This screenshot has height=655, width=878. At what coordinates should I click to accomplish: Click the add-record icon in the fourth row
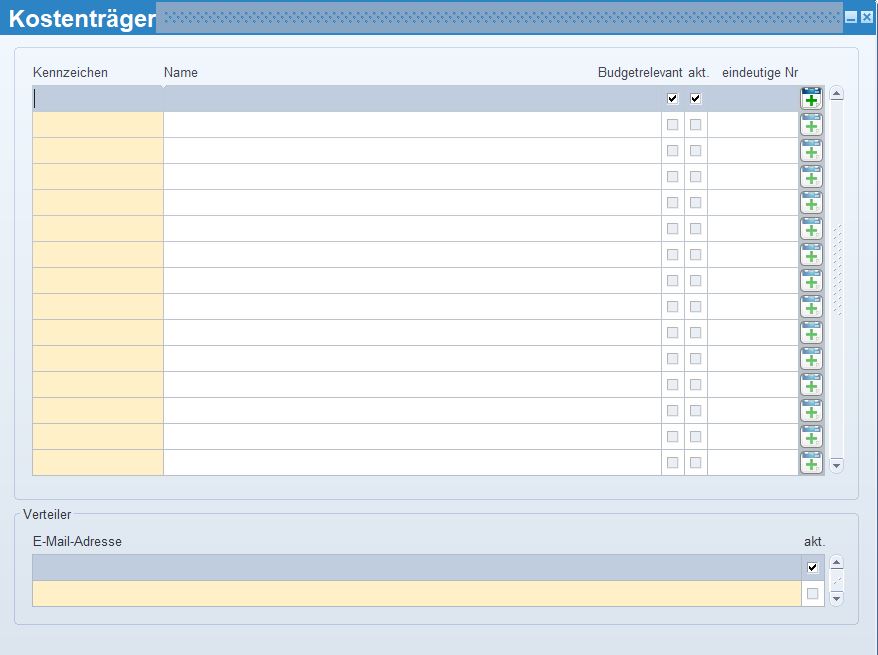(x=811, y=176)
